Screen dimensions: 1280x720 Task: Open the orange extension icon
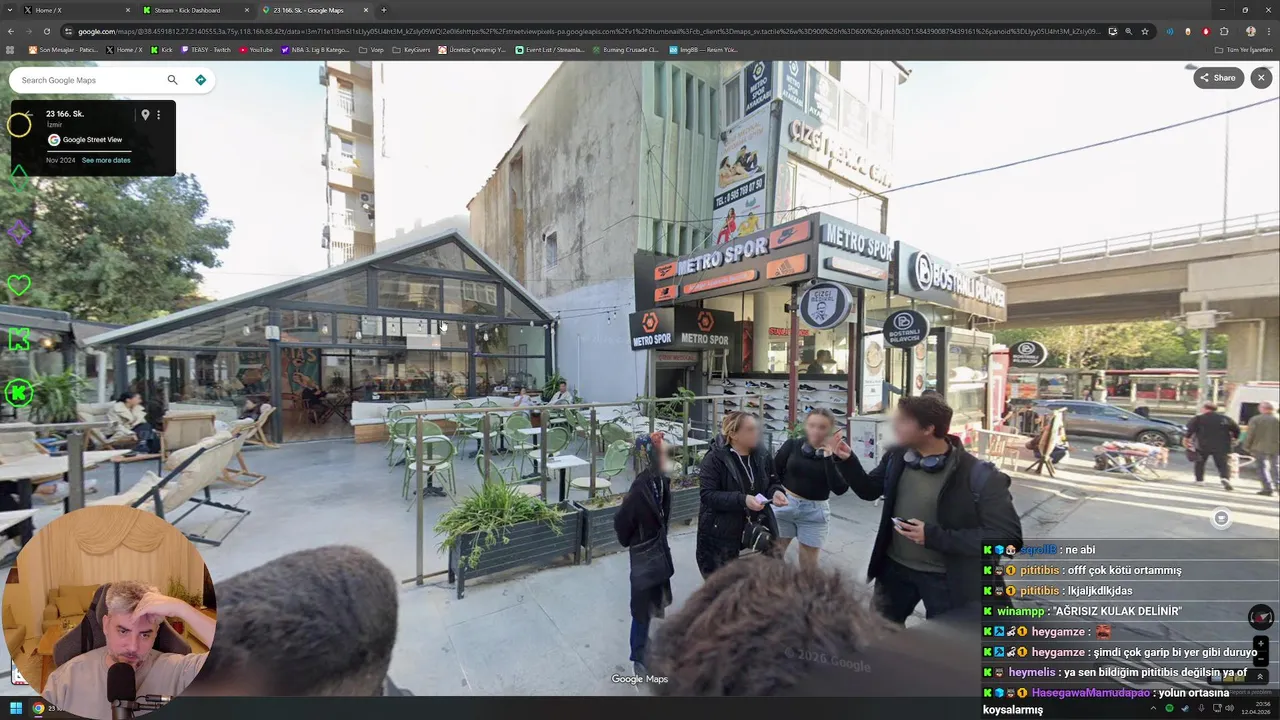coord(1188,31)
